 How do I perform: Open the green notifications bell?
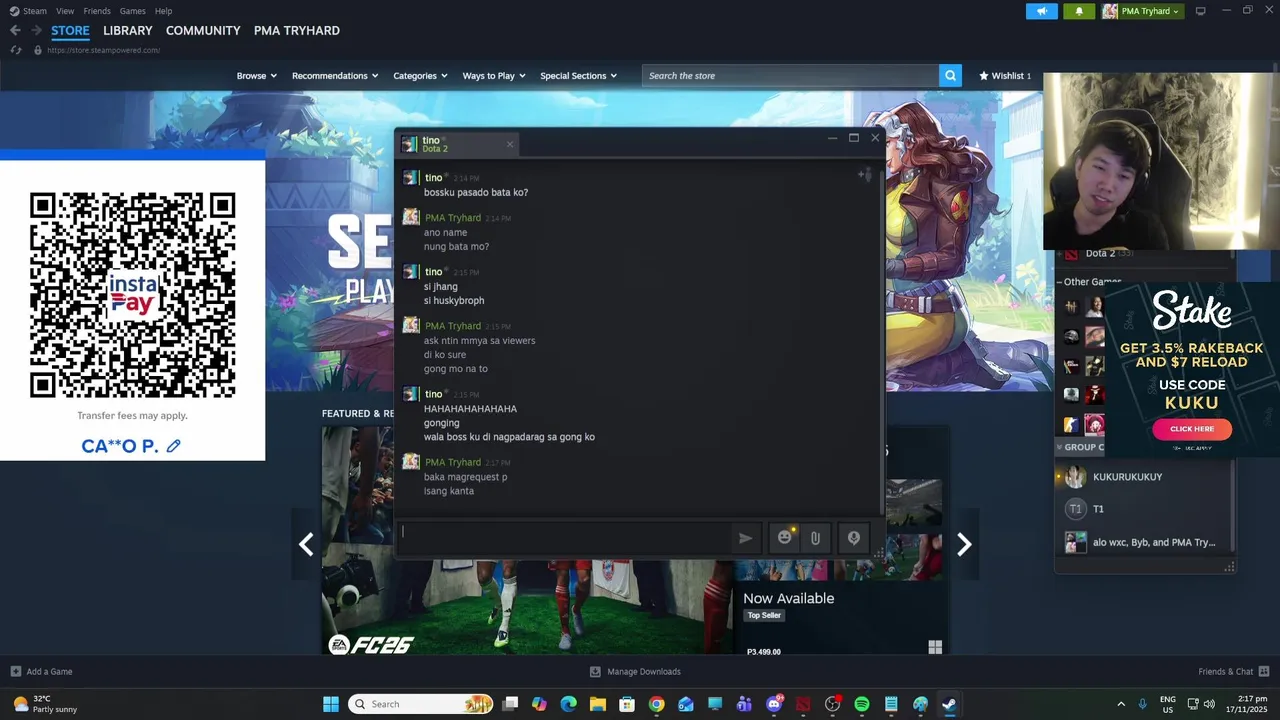pyautogui.click(x=1079, y=11)
